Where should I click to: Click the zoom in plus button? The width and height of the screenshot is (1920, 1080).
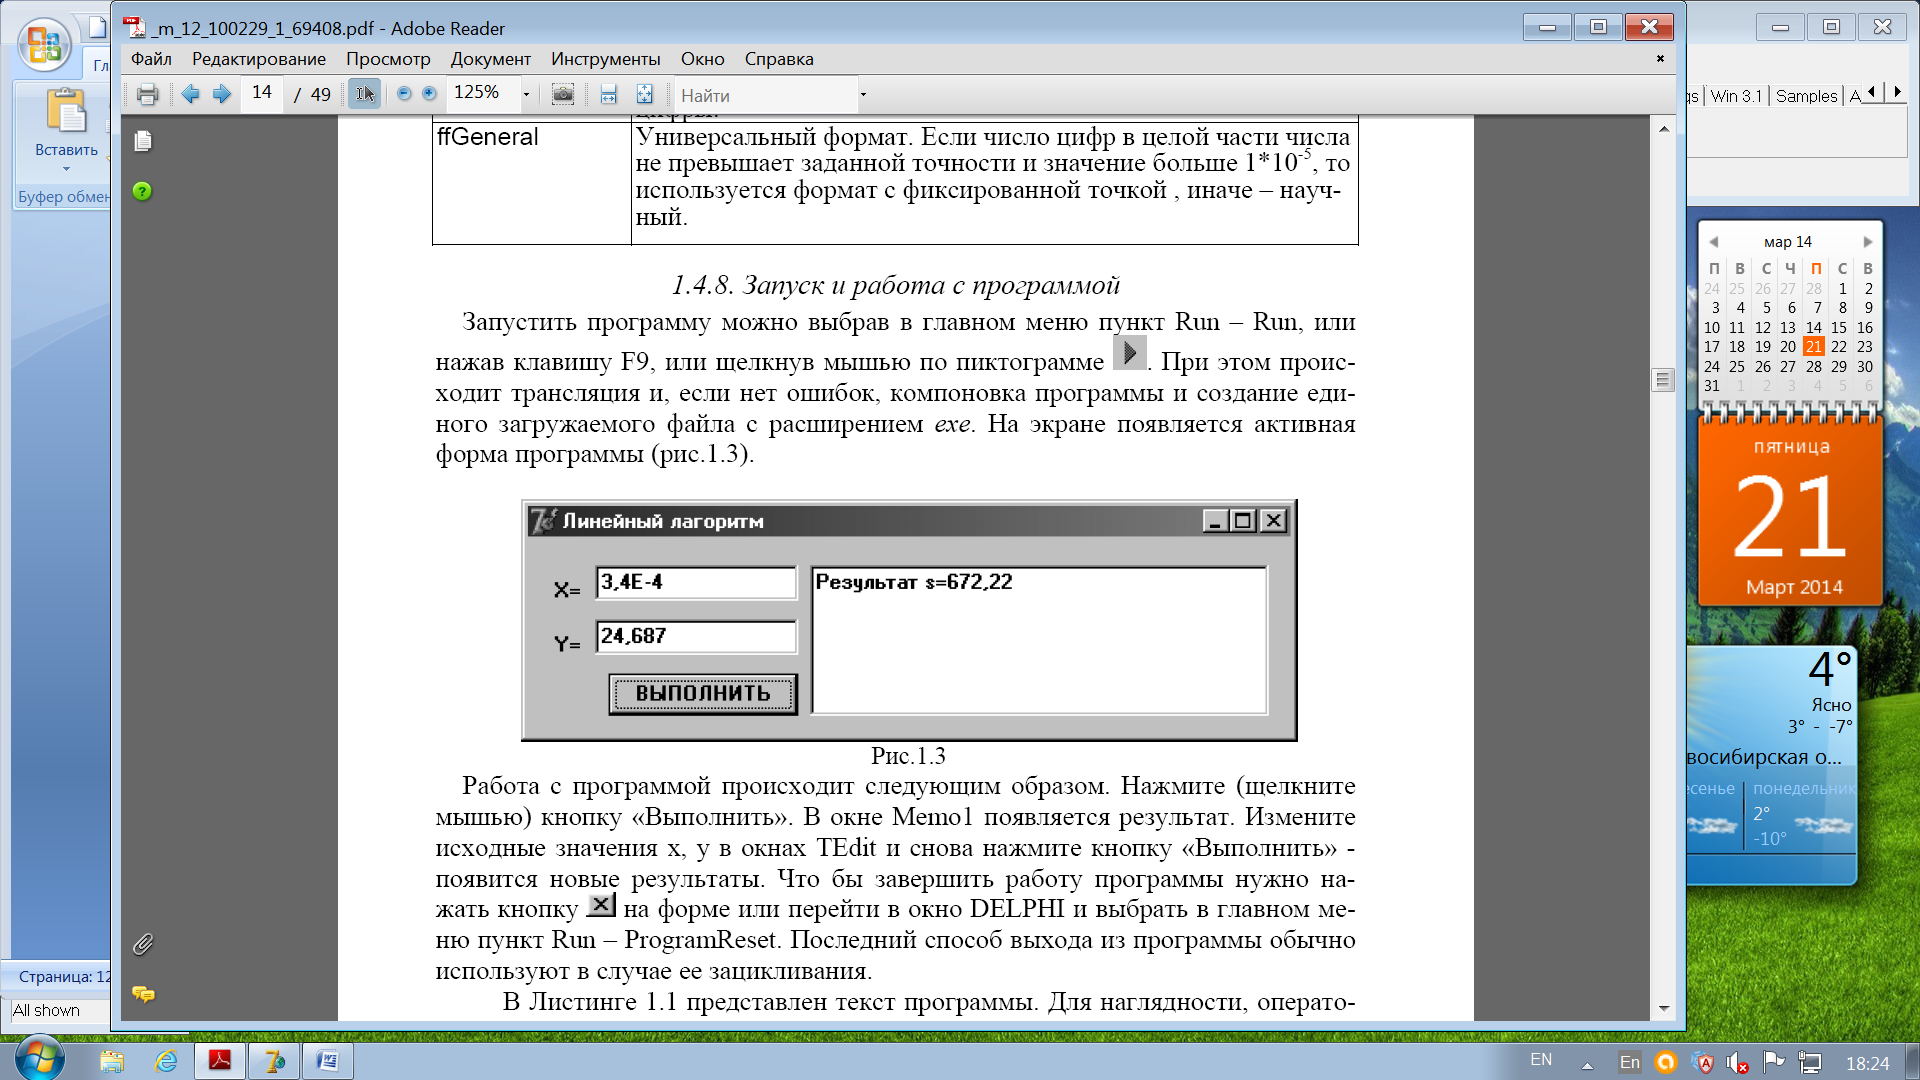point(429,93)
